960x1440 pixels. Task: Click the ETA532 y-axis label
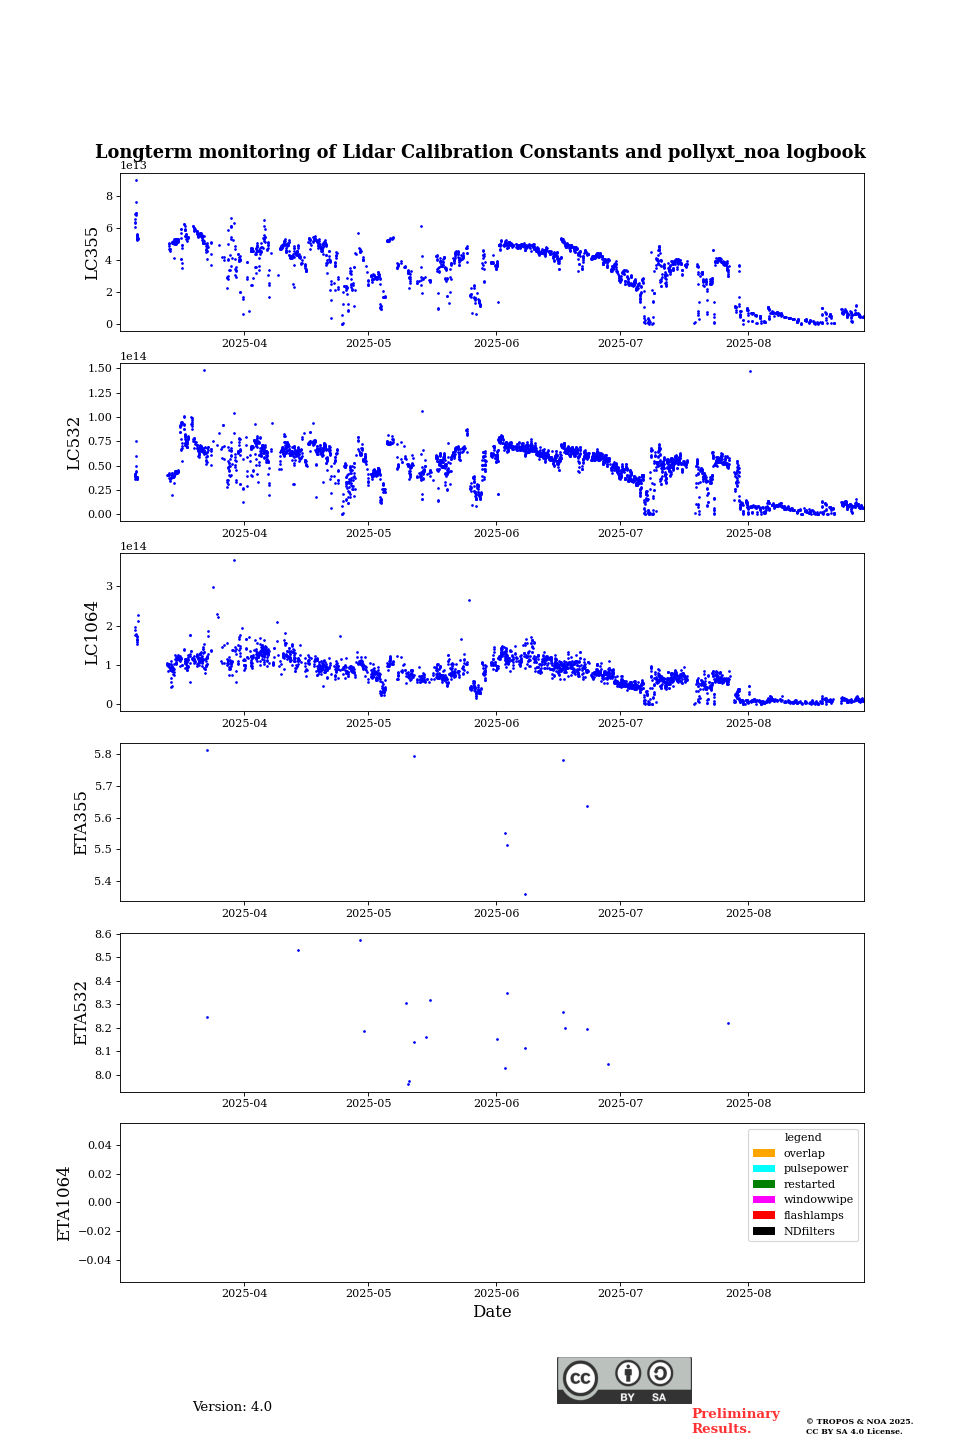point(81,1012)
